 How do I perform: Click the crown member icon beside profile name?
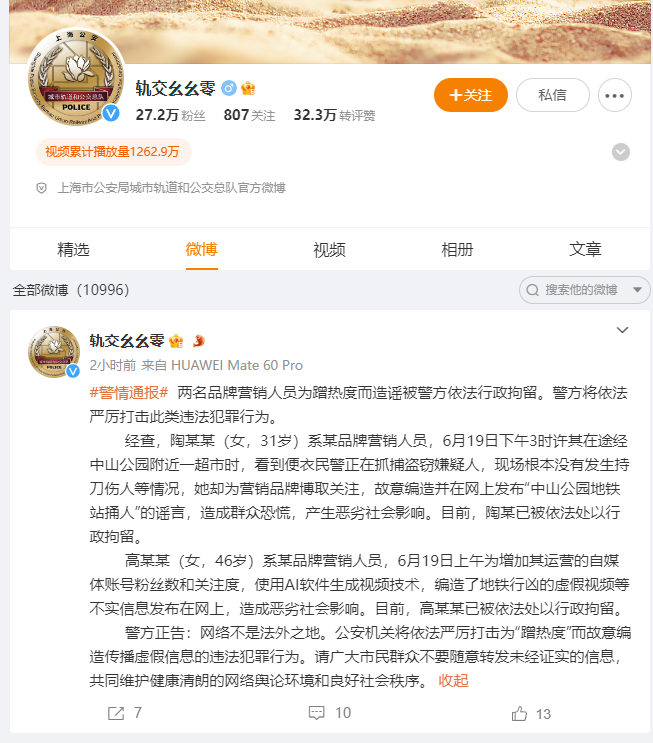(x=248, y=88)
